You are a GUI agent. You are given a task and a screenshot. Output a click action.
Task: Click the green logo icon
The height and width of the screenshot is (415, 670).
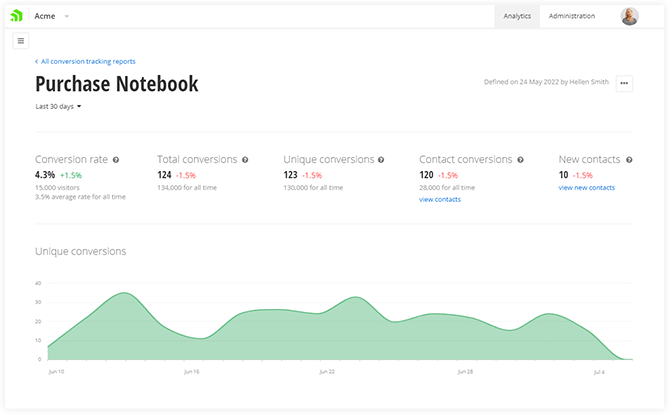pyautogui.click(x=17, y=16)
